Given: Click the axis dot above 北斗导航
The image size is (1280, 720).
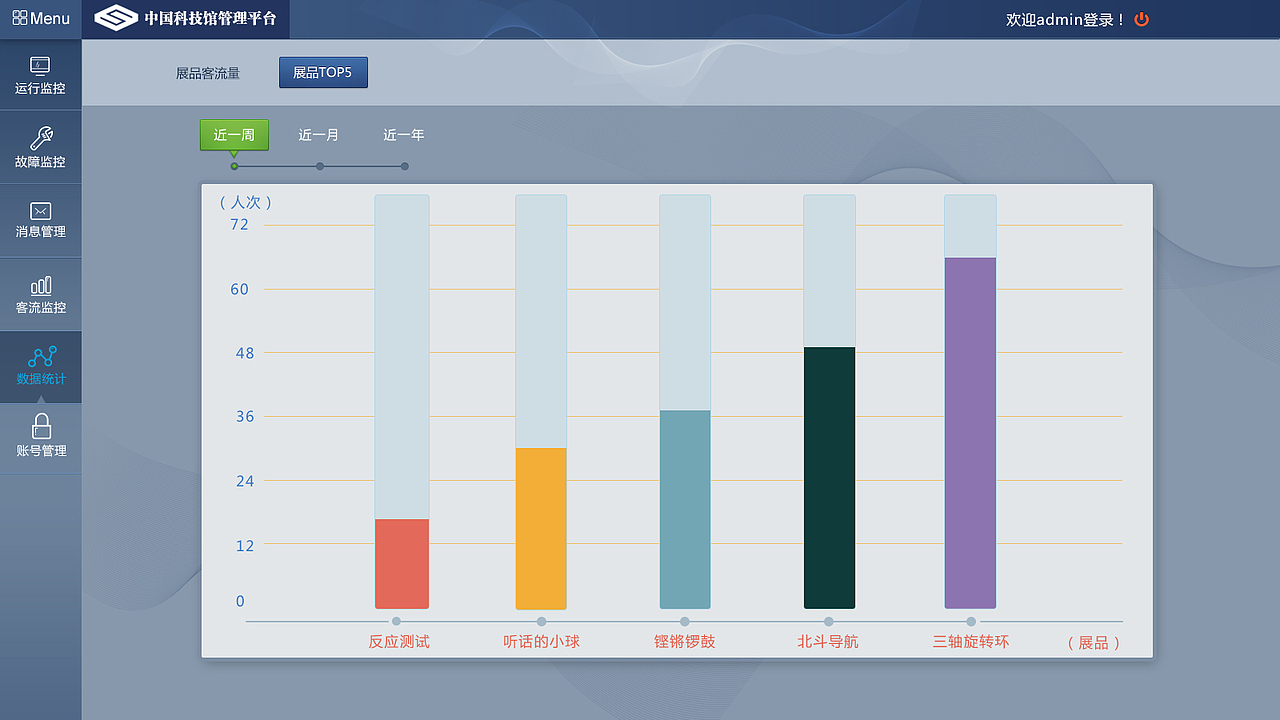Looking at the screenshot, I should click(x=828, y=622).
